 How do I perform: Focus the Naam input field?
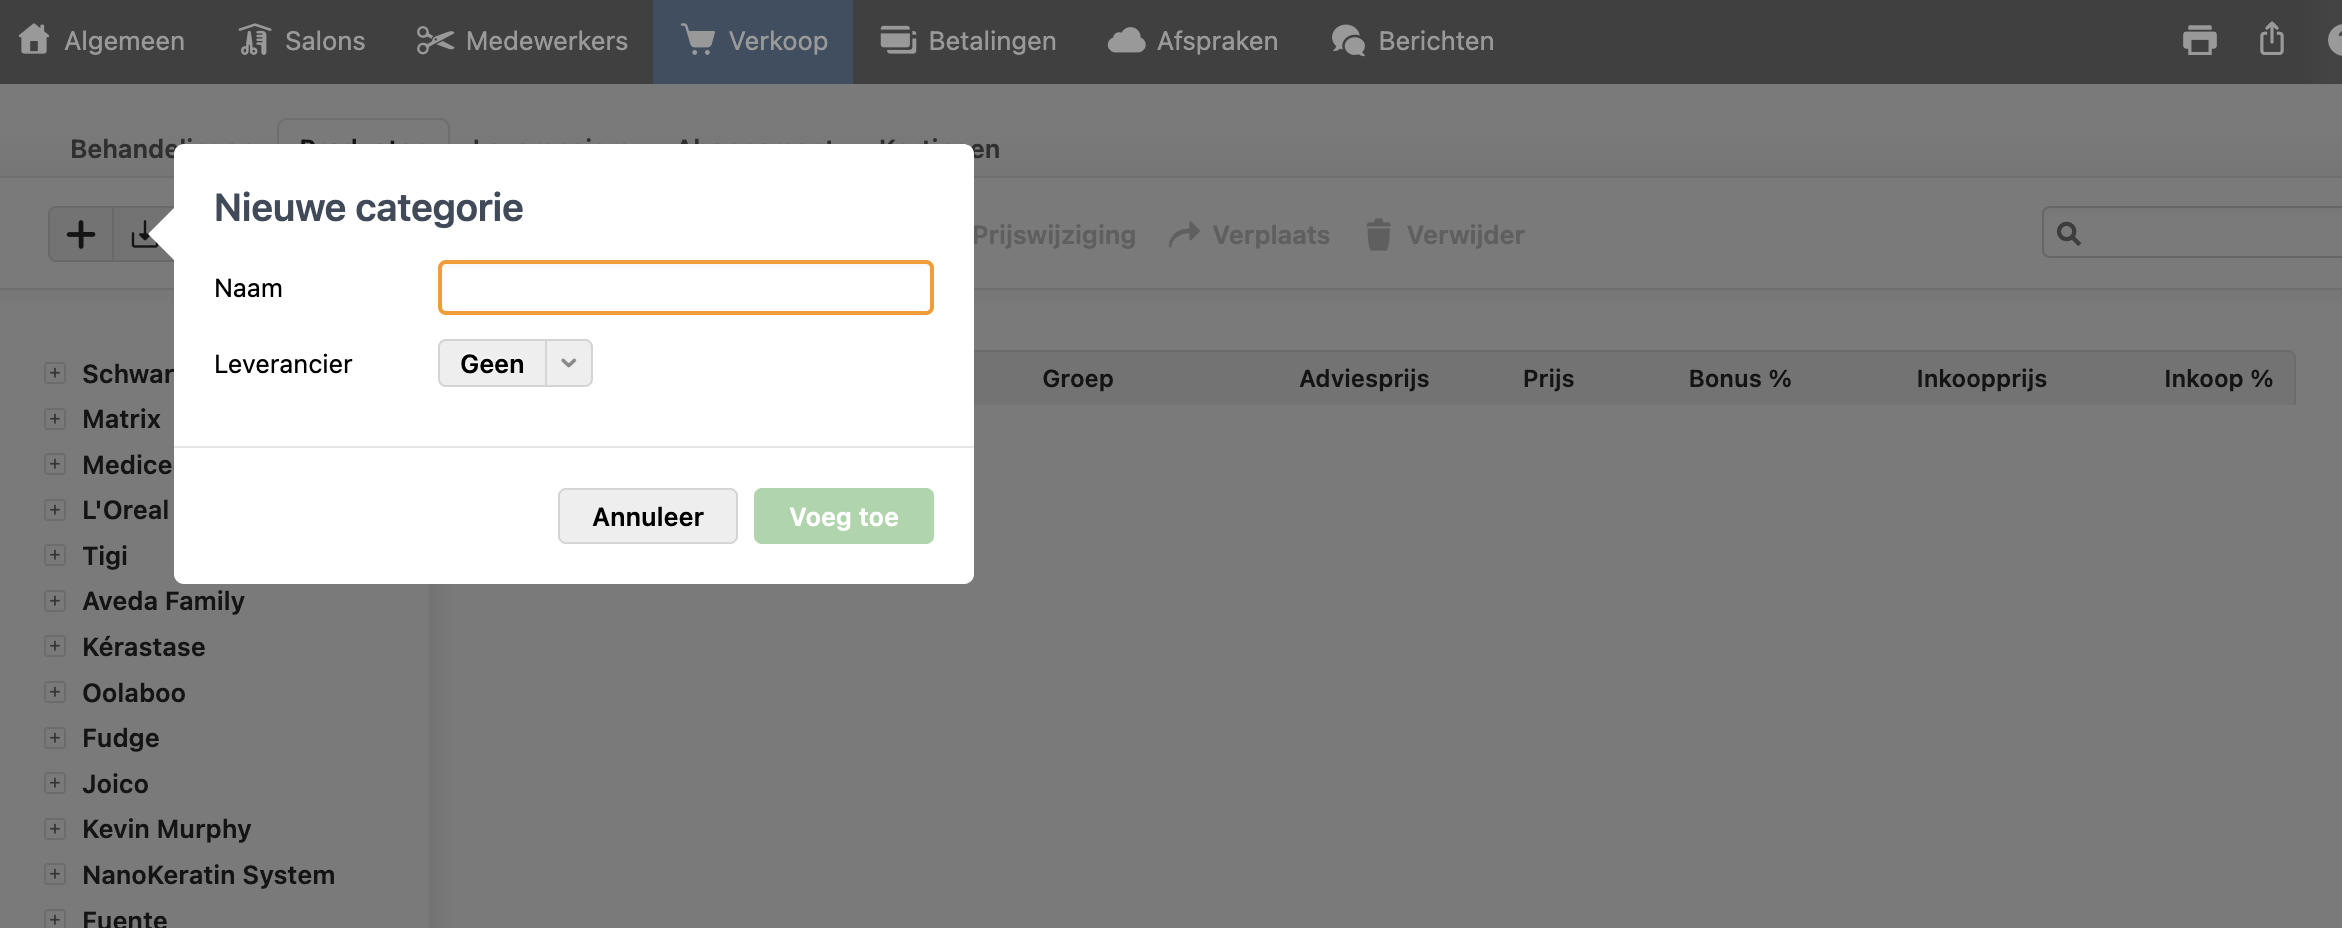685,288
